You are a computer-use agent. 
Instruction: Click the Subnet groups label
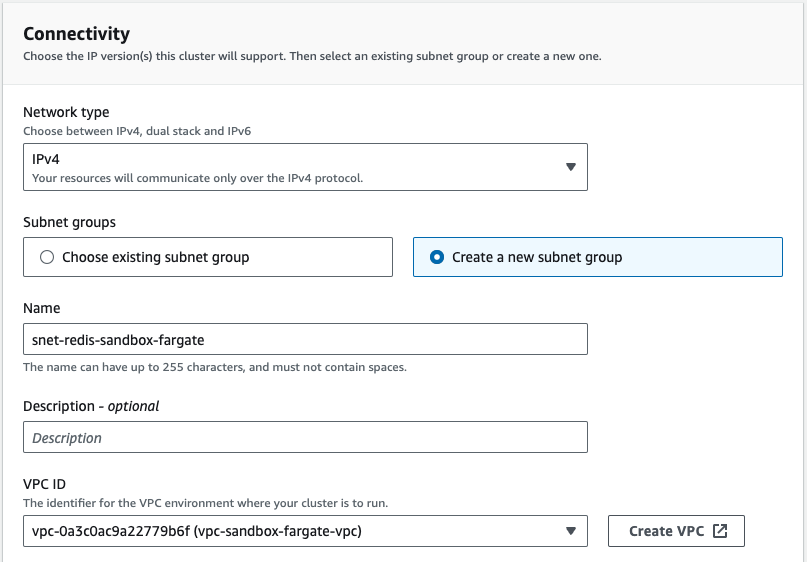click(69, 221)
